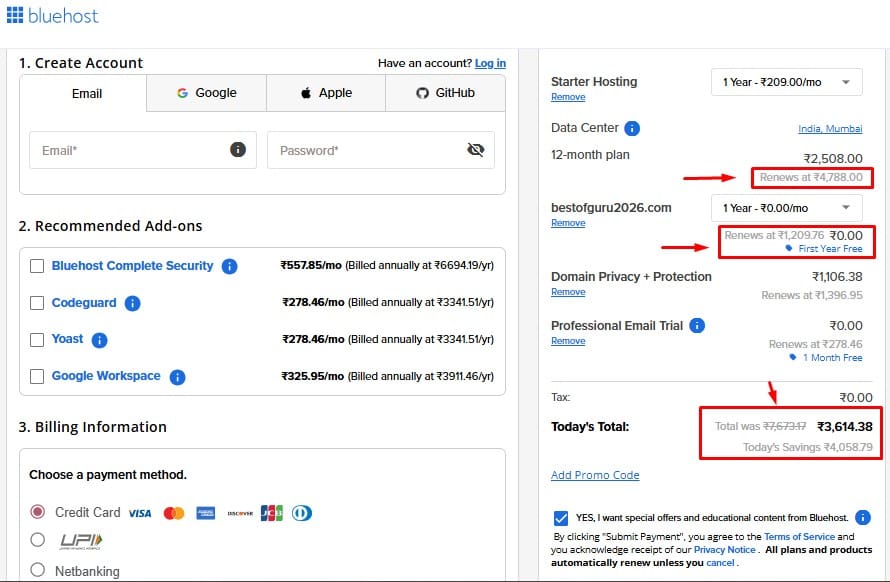Open bestofguru2026.com term dropdown
Screen dimensions: 890x582
pos(787,208)
